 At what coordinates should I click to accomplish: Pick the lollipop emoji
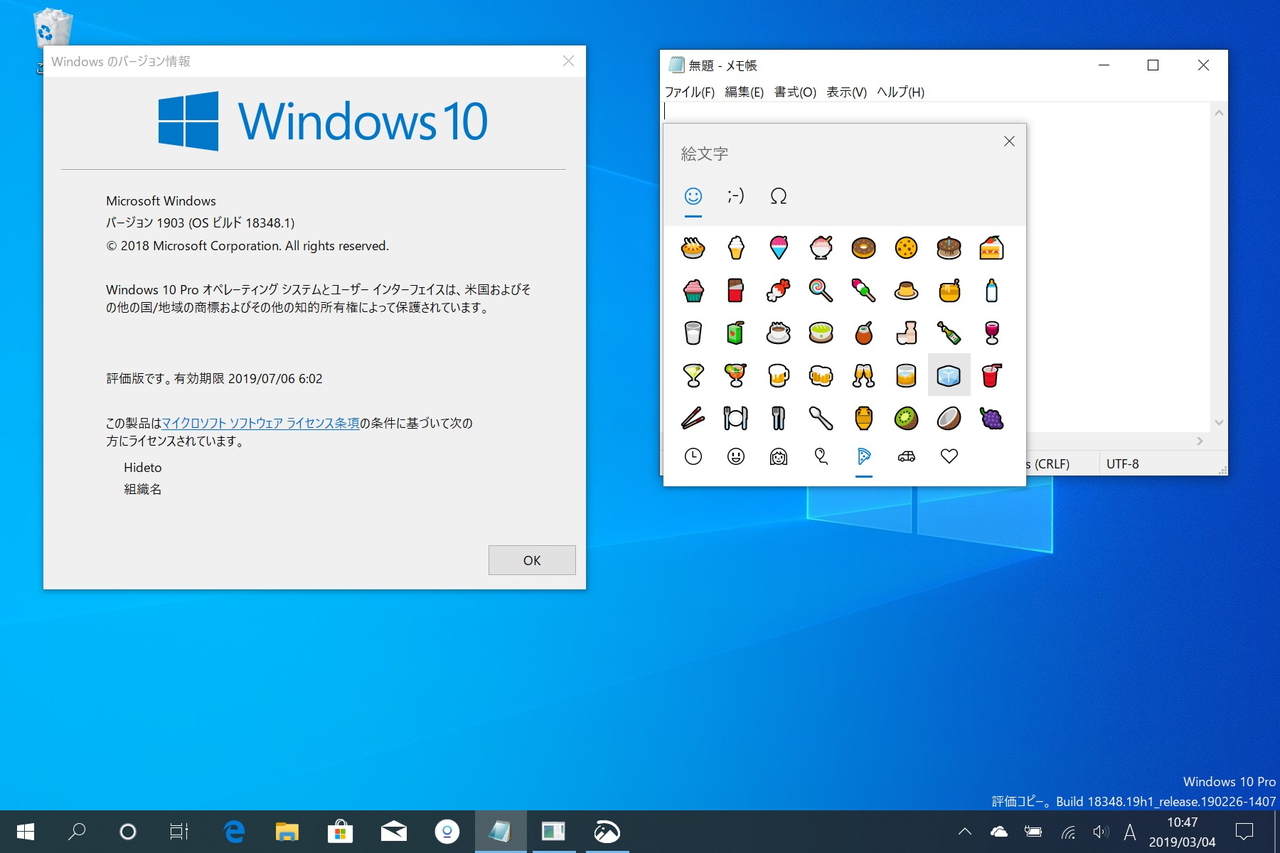821,290
